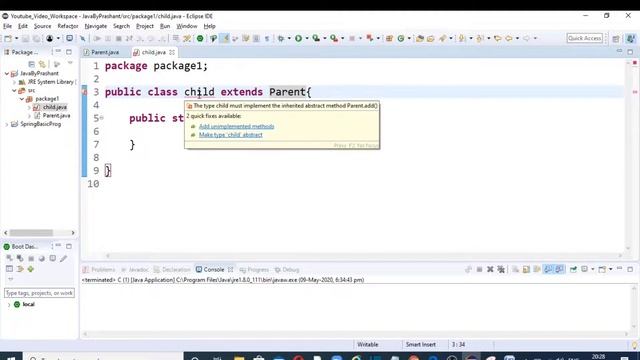Open the Navigate menu
This screenshot has width=640, height=360.
[96, 26]
